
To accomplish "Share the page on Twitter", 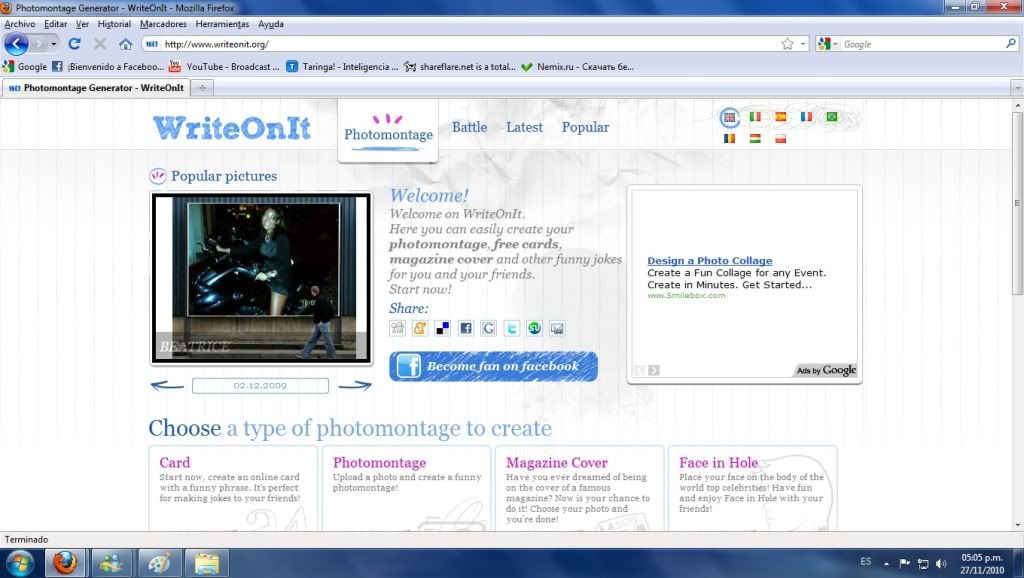I will point(511,328).
